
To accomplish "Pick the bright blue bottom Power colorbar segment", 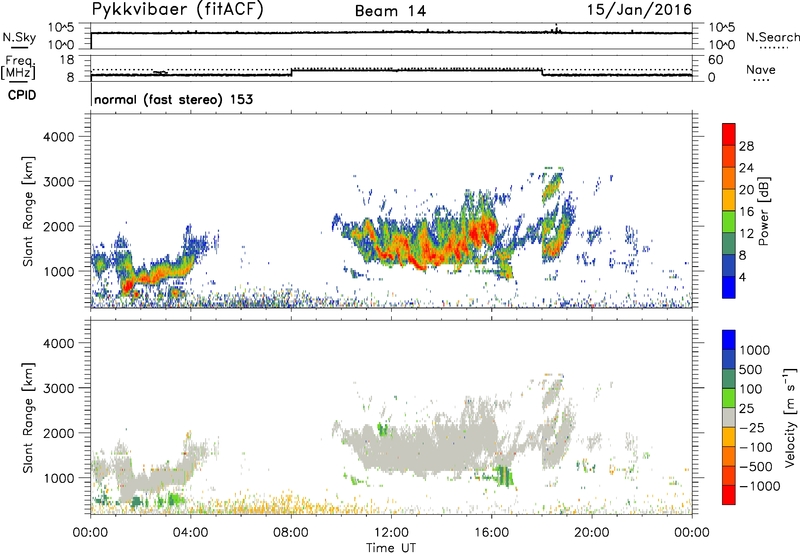I will pos(729,287).
